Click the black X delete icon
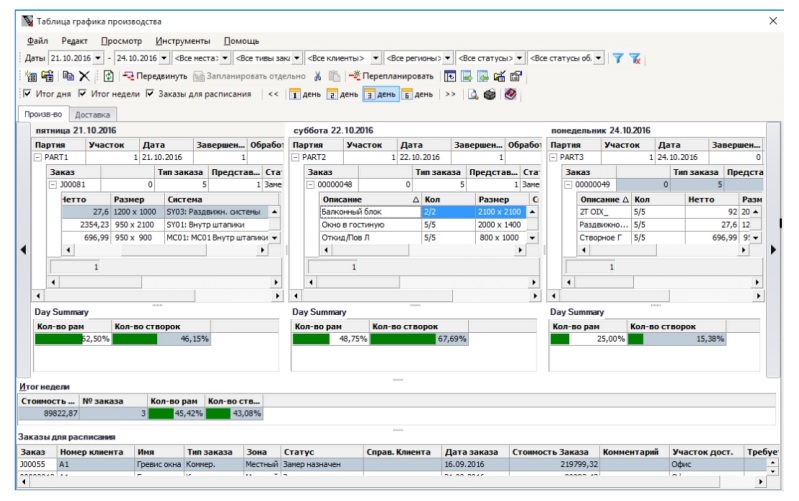This screenshot has height=501, width=799. [x=85, y=76]
